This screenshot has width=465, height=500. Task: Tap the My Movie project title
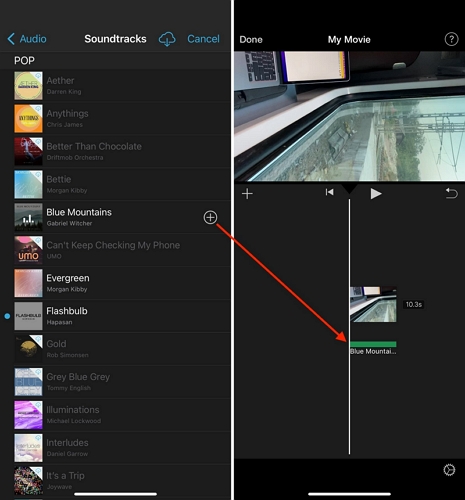click(x=349, y=40)
